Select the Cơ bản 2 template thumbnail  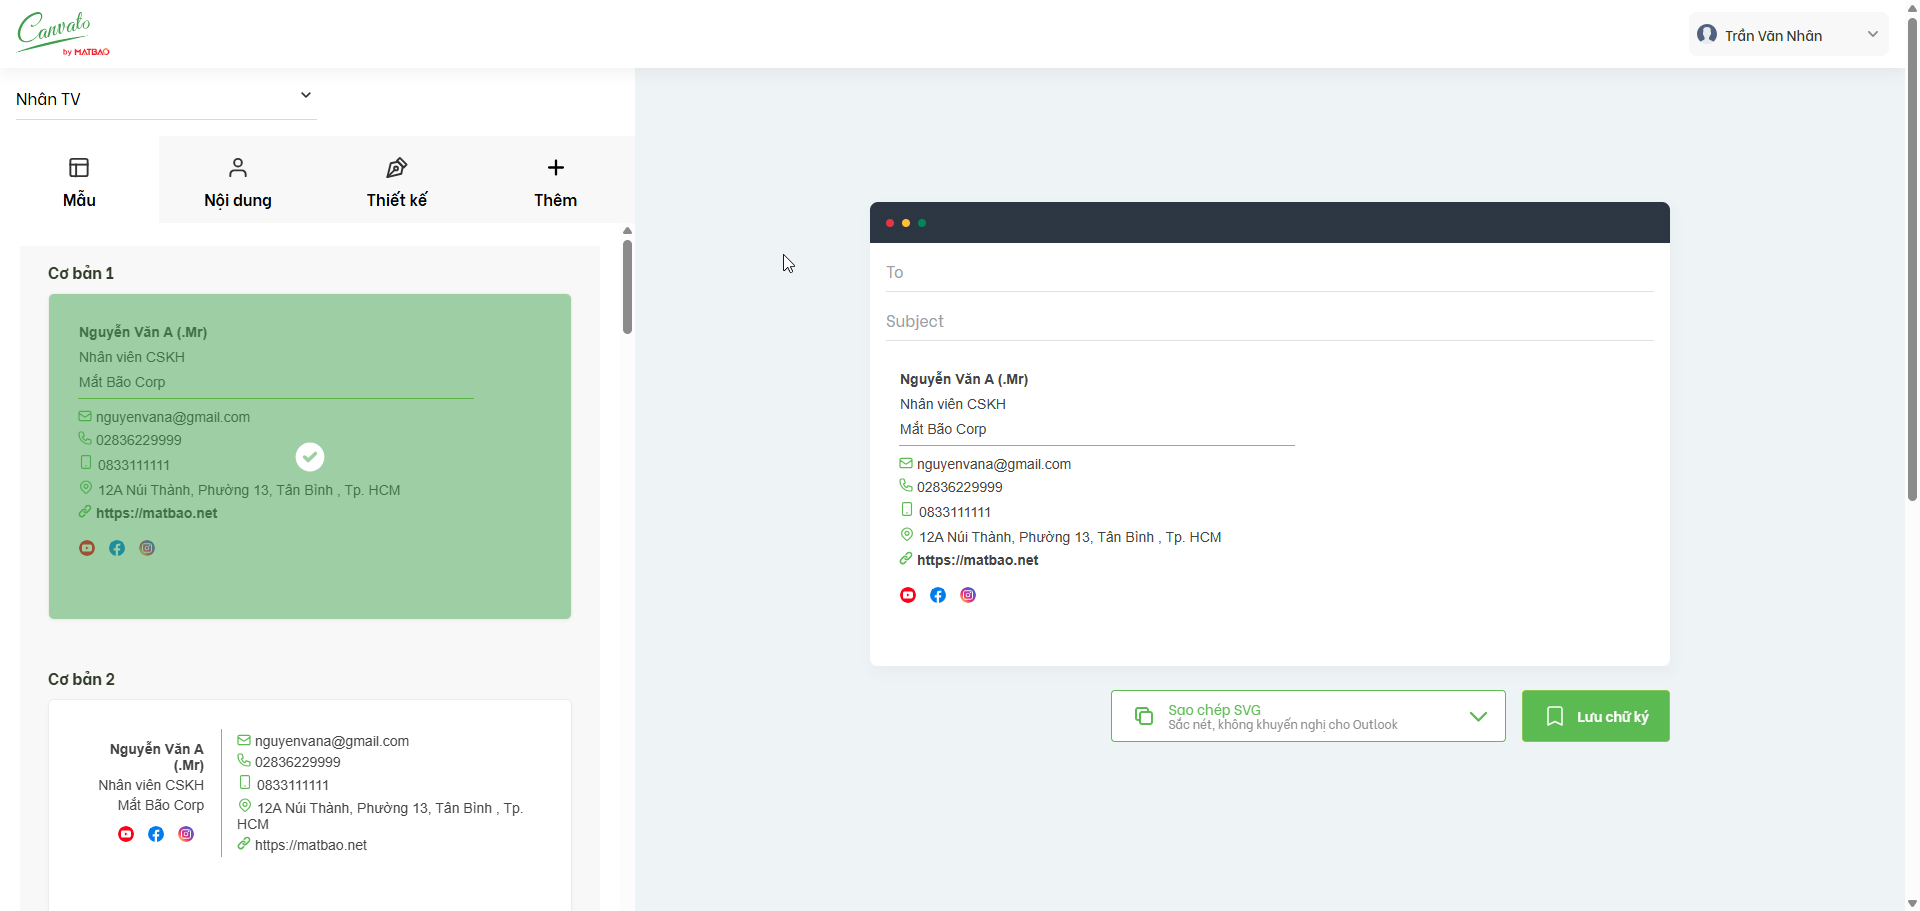click(310, 800)
